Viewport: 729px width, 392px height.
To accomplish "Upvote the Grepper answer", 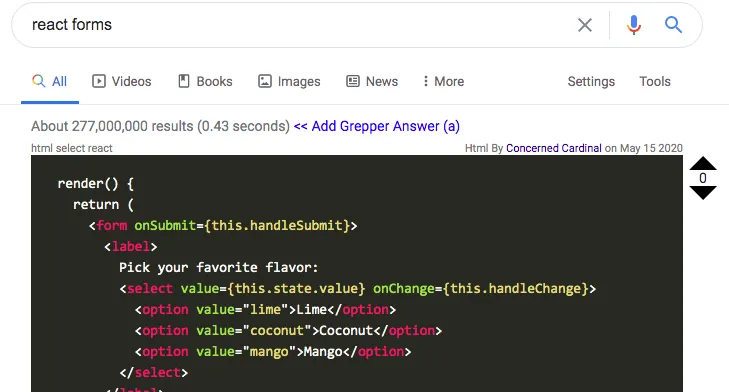I will [x=702, y=163].
